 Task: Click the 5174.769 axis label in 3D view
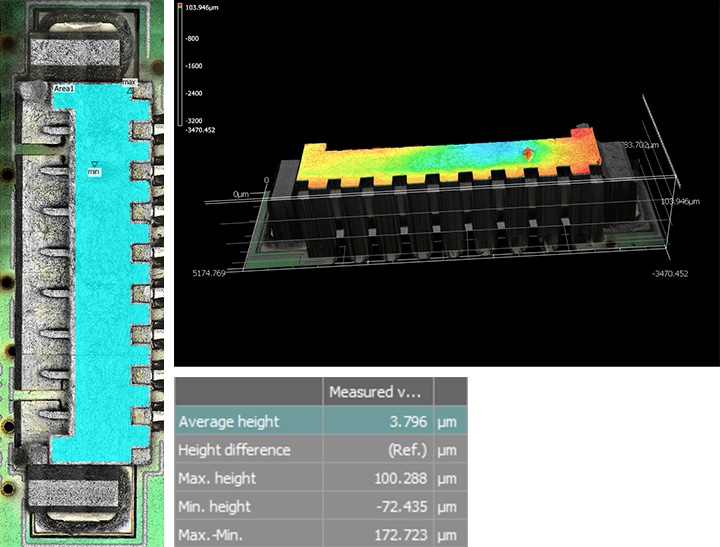222,272
